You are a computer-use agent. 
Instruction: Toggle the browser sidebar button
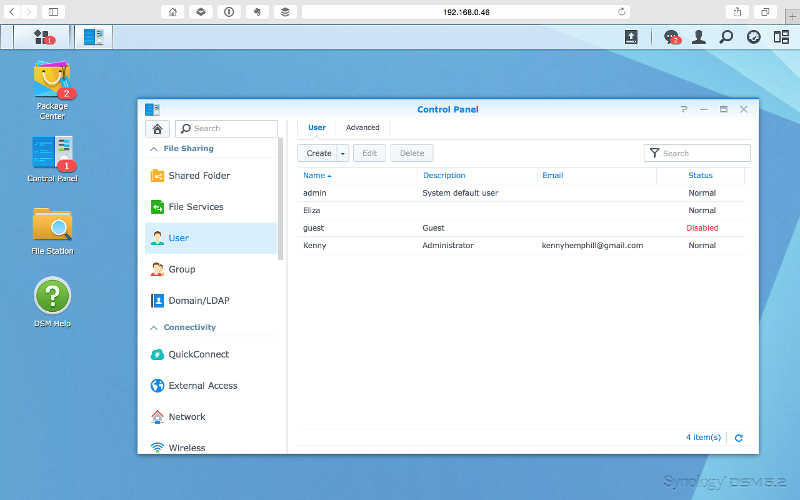[53, 12]
